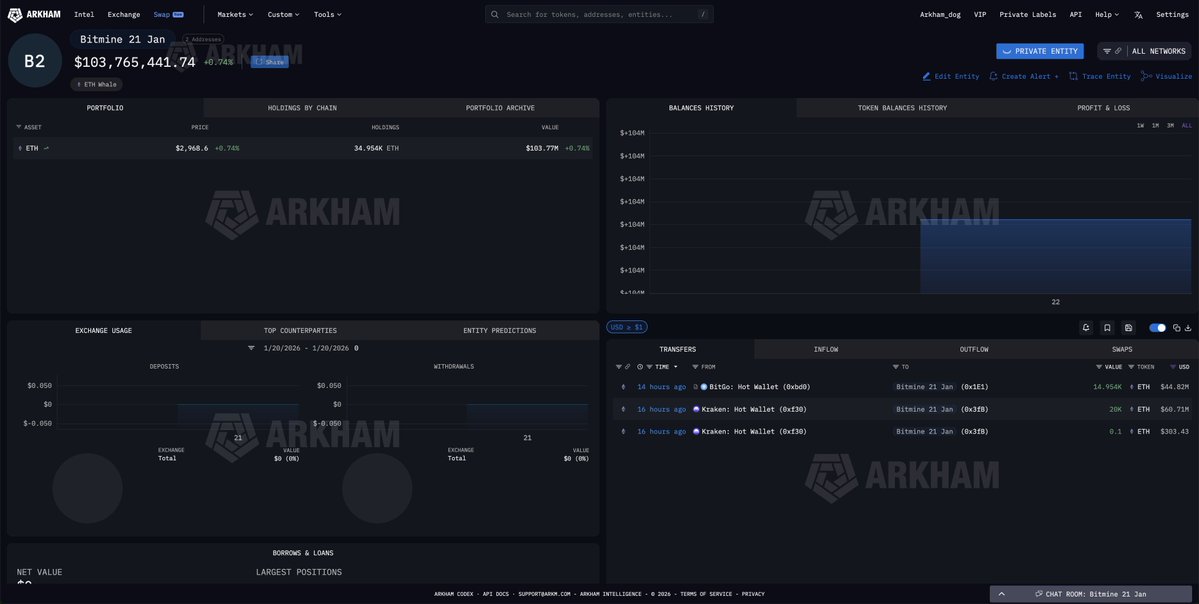Click the Visualize graph icon
1199x604 pixels.
coord(1147,76)
